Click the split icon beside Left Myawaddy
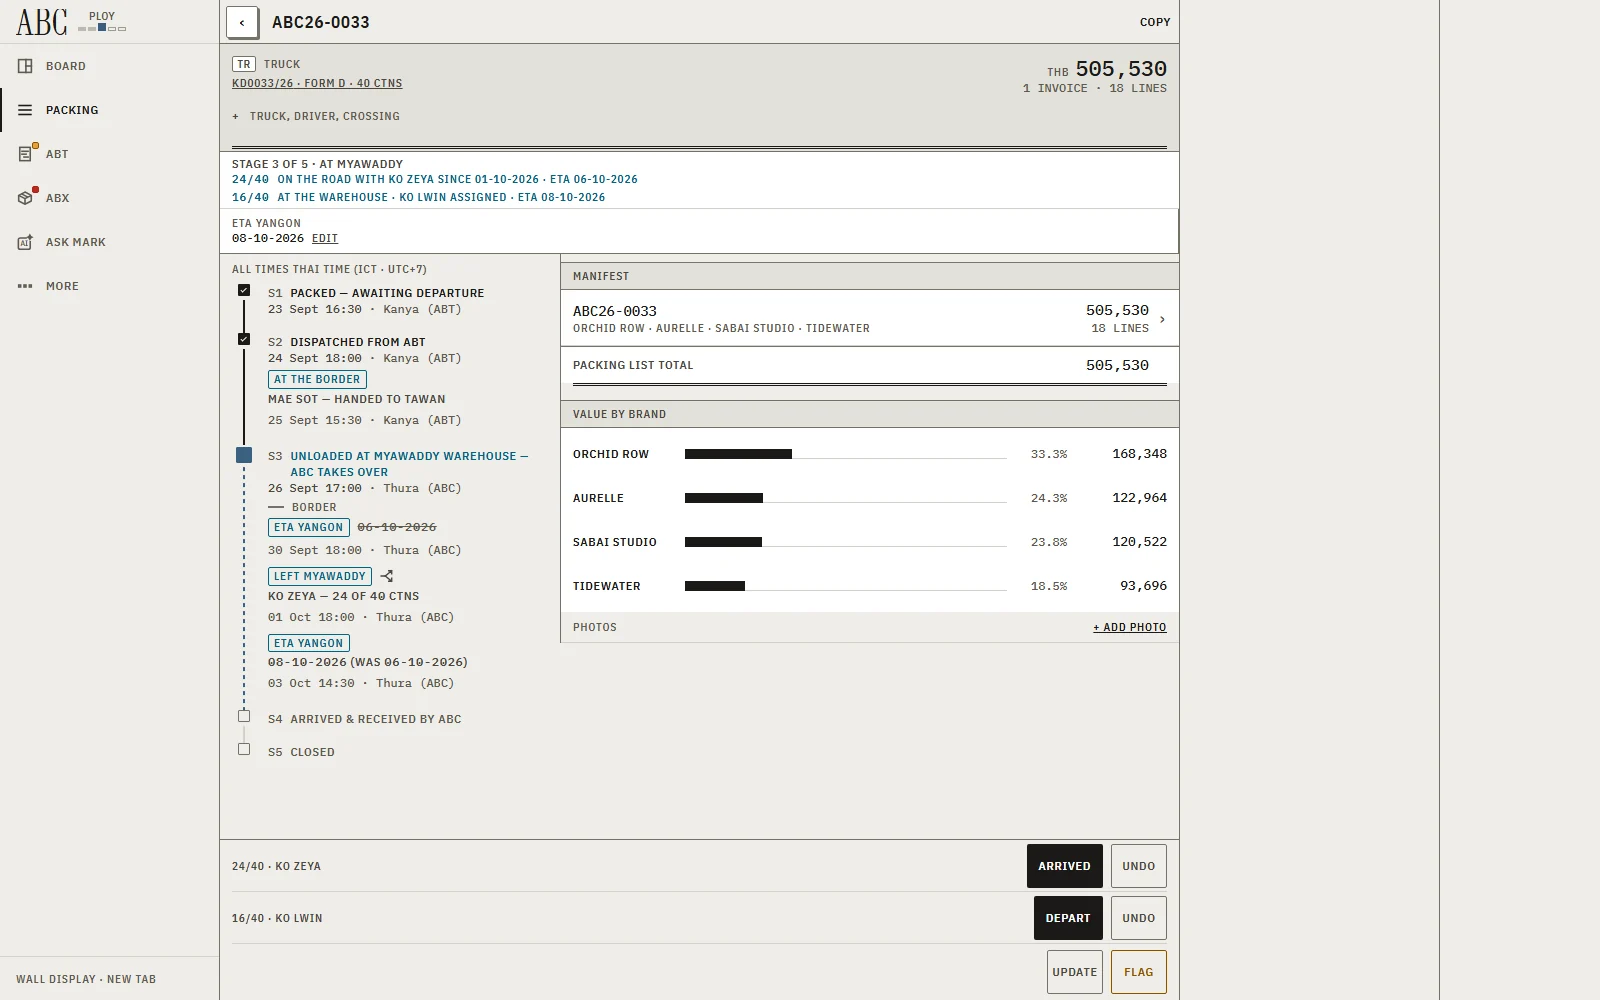1600x1000 pixels. 387,576
